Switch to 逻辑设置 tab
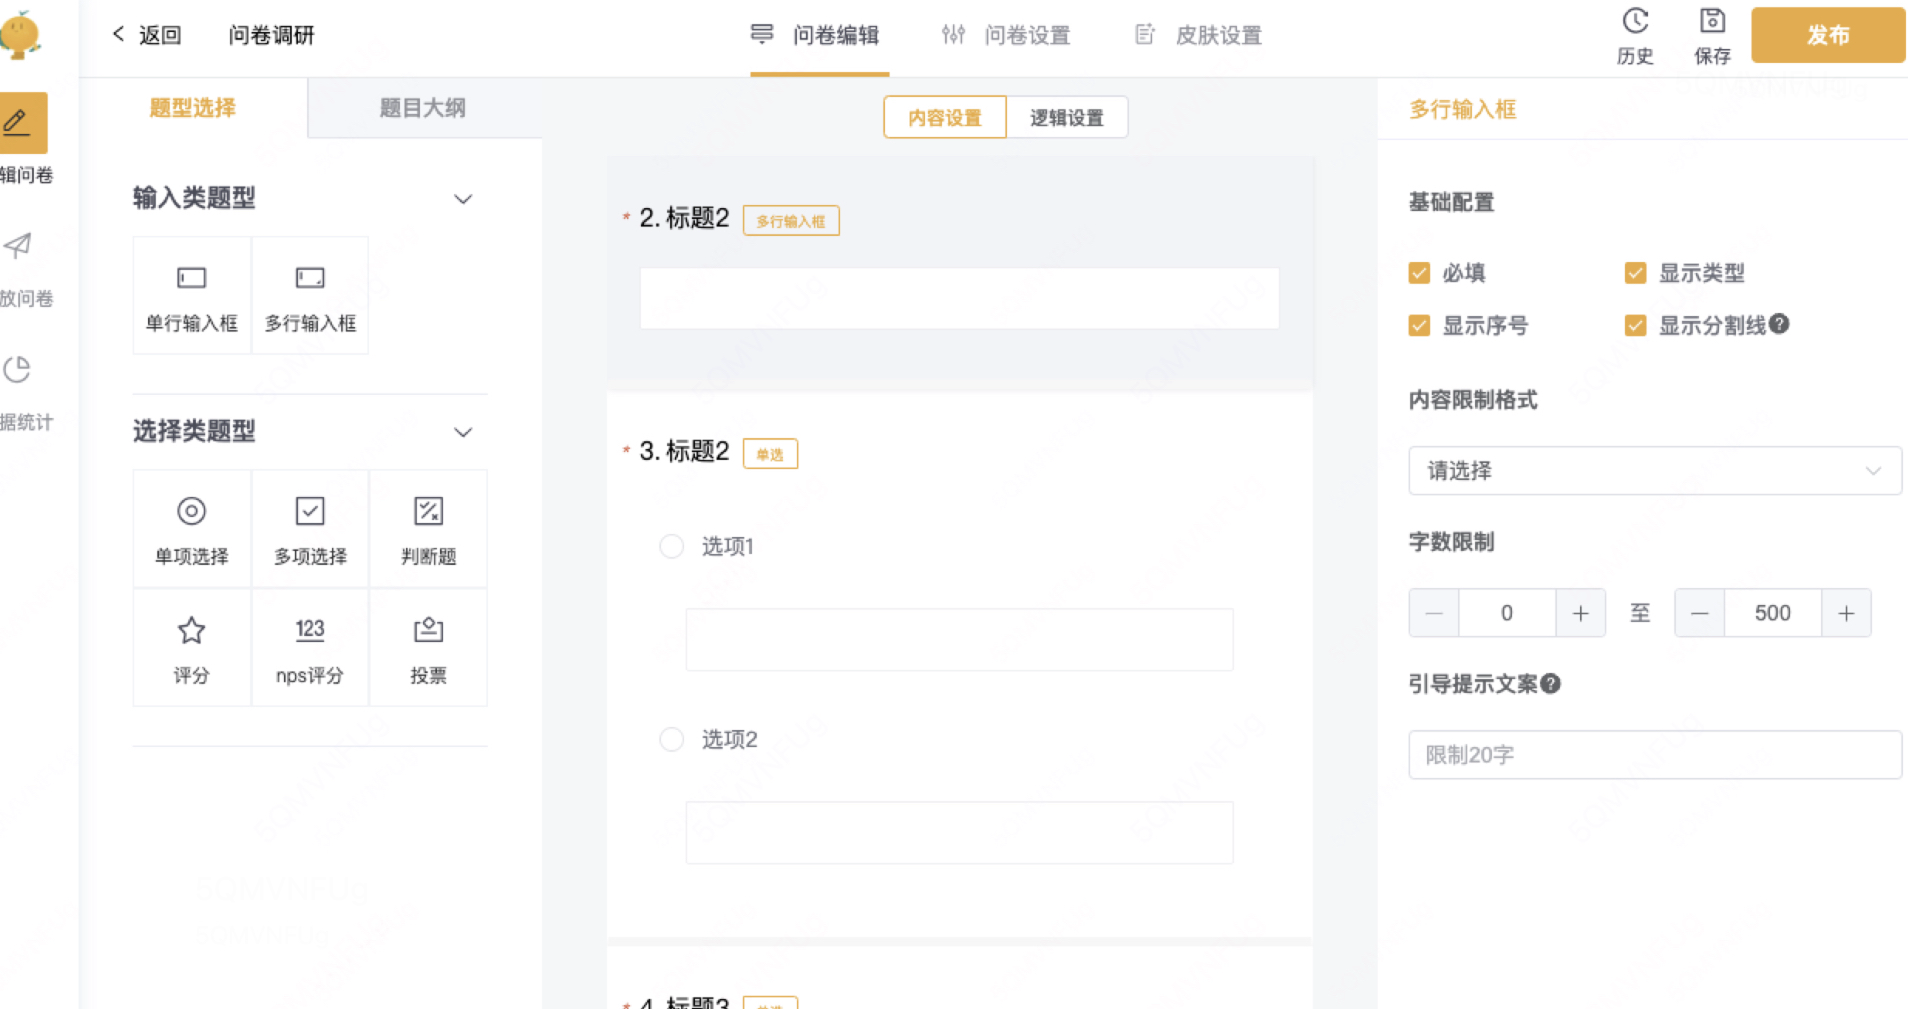The height and width of the screenshot is (1009, 1908). click(x=1067, y=118)
